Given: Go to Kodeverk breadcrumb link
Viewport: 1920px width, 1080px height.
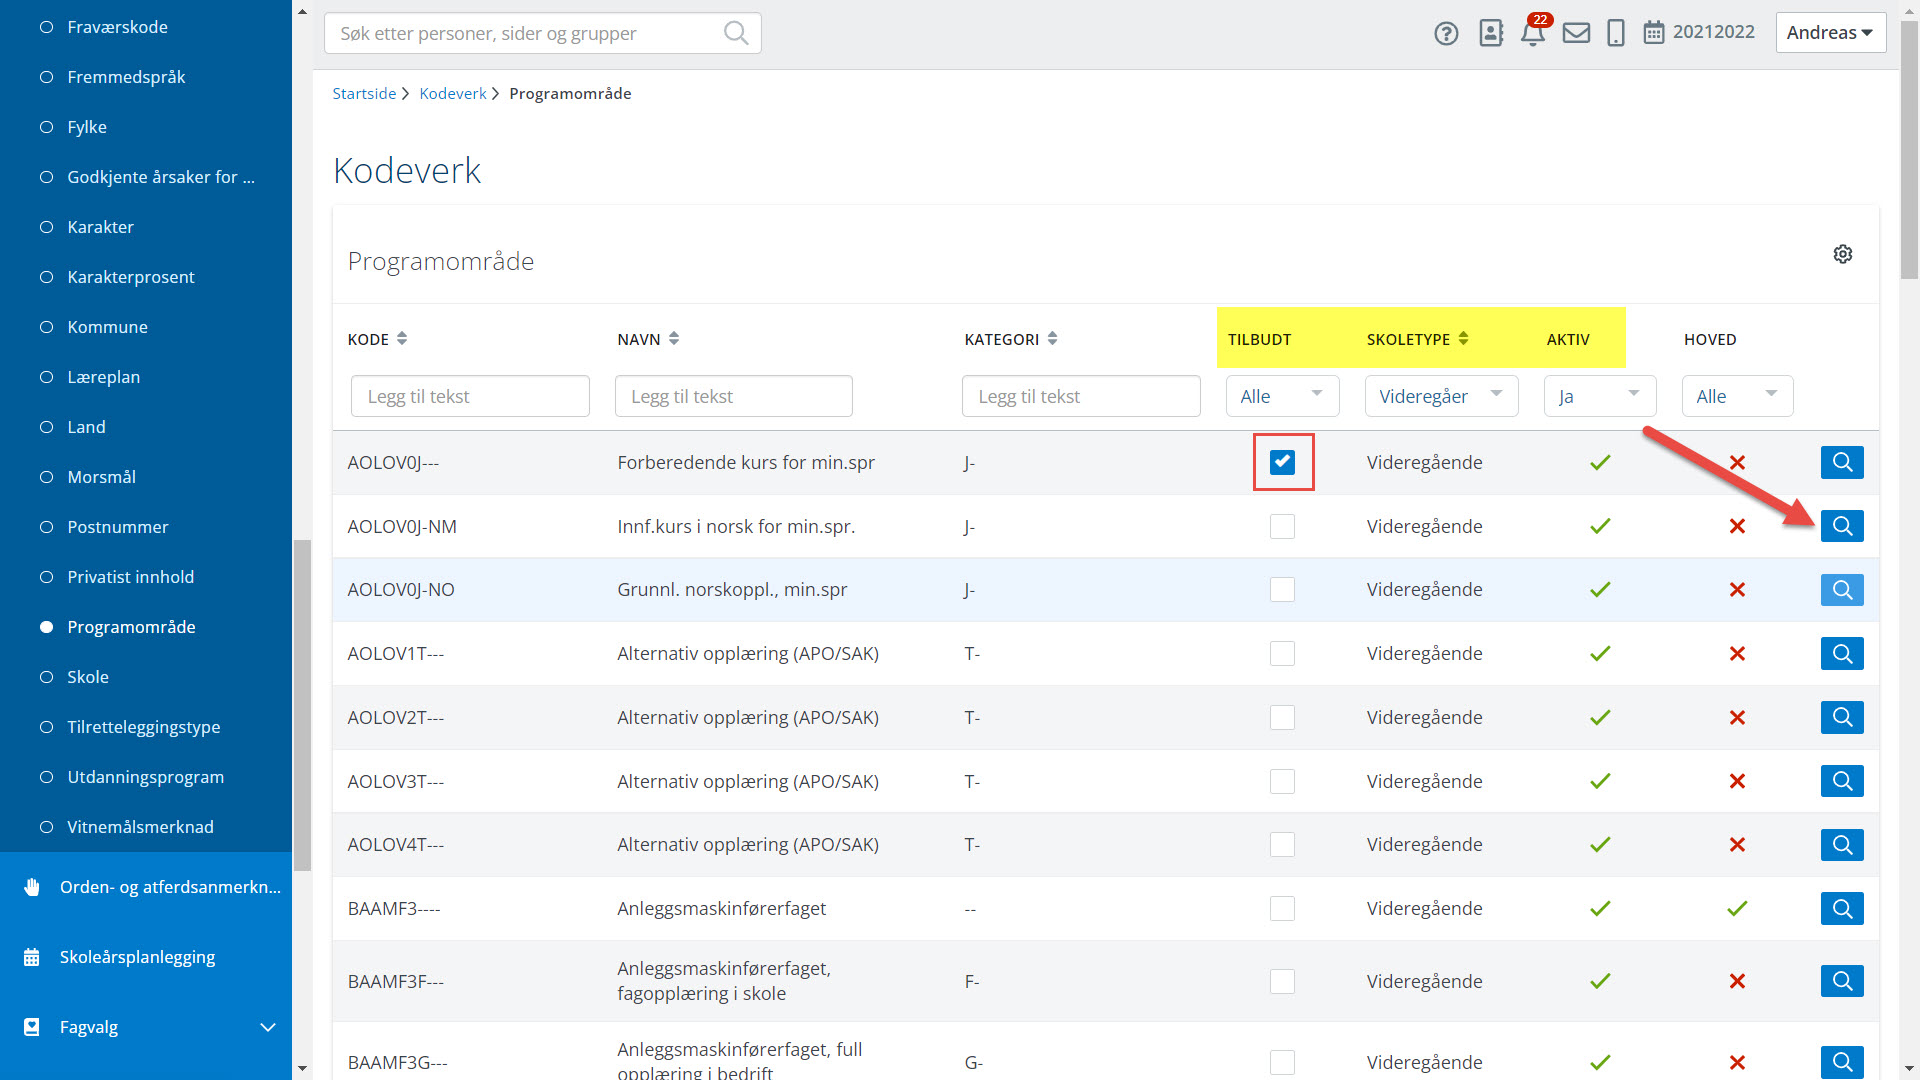Looking at the screenshot, I should coord(453,93).
